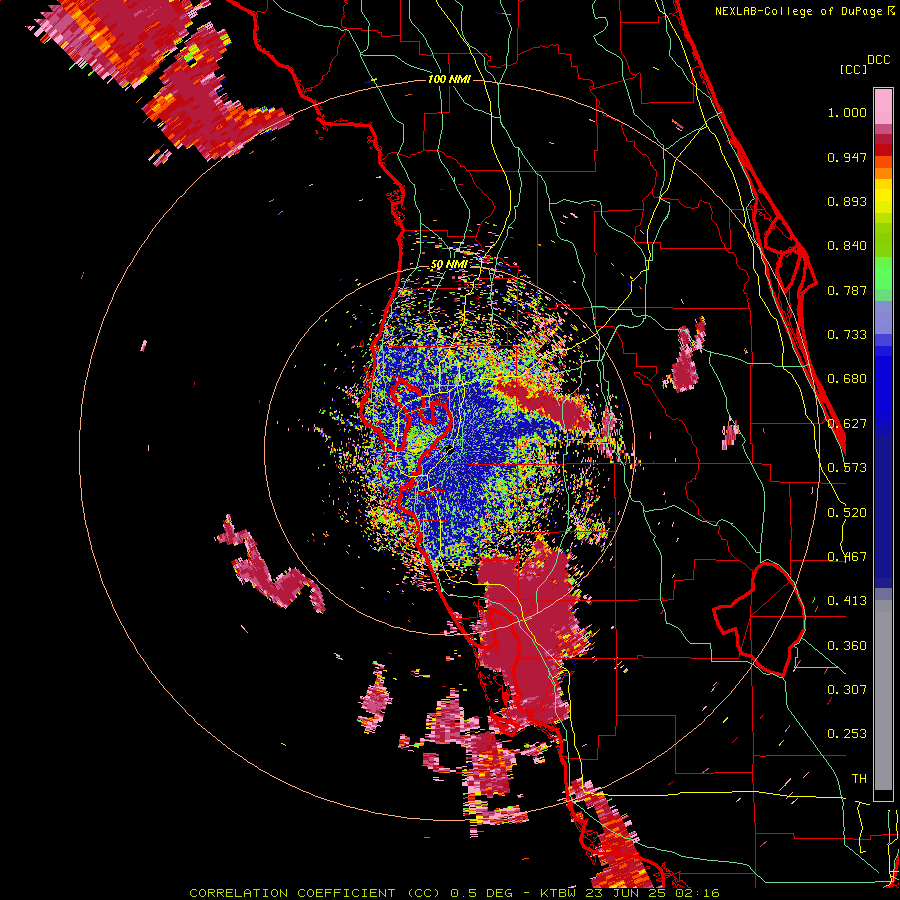Viewport: 900px width, 900px height.
Task: Click the TH threshold label on the scale
Action: pyautogui.click(x=859, y=779)
